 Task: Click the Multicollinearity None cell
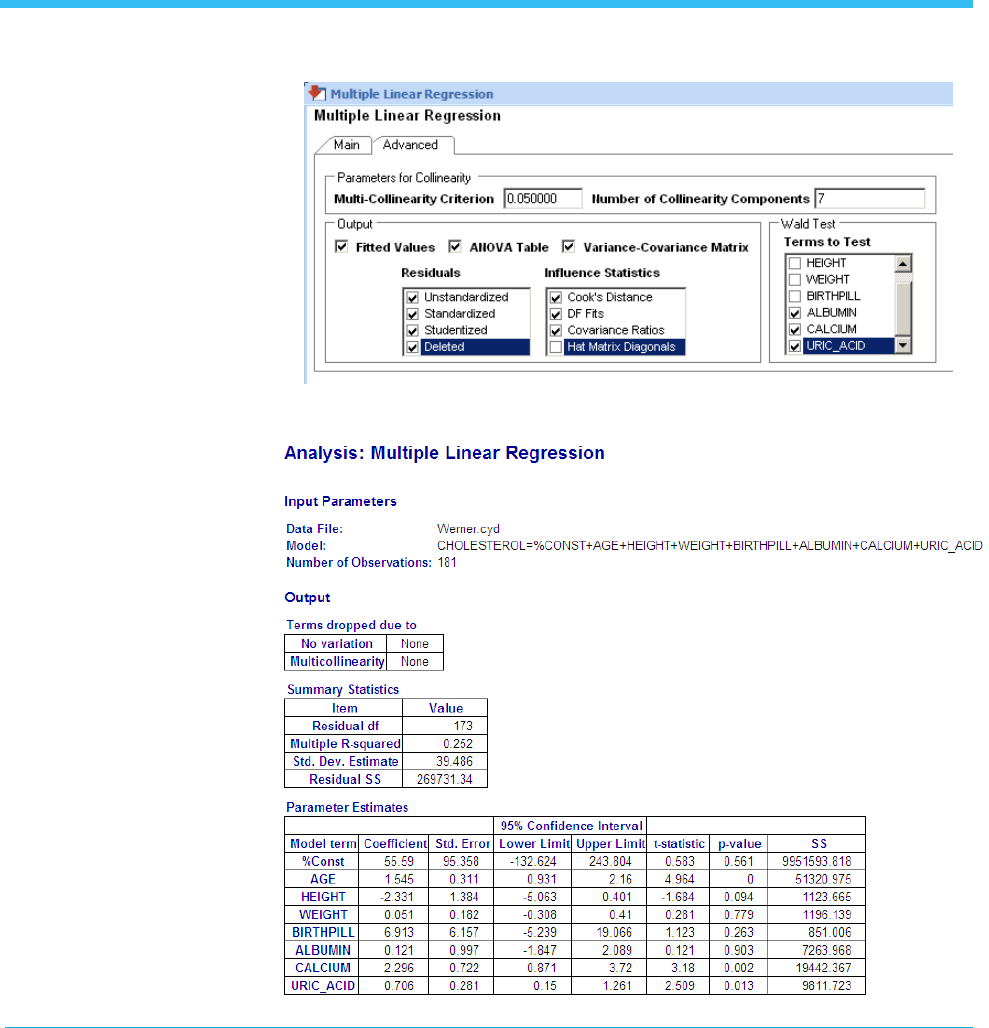pos(415,662)
